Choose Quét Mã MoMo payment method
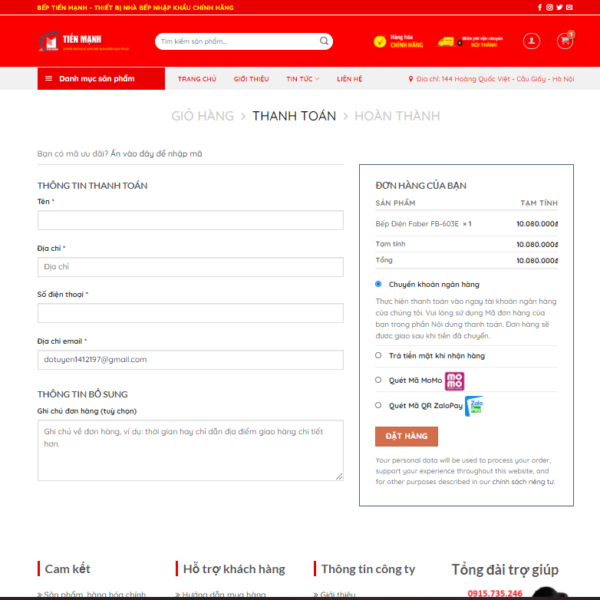This screenshot has height=600, width=600. click(x=378, y=380)
